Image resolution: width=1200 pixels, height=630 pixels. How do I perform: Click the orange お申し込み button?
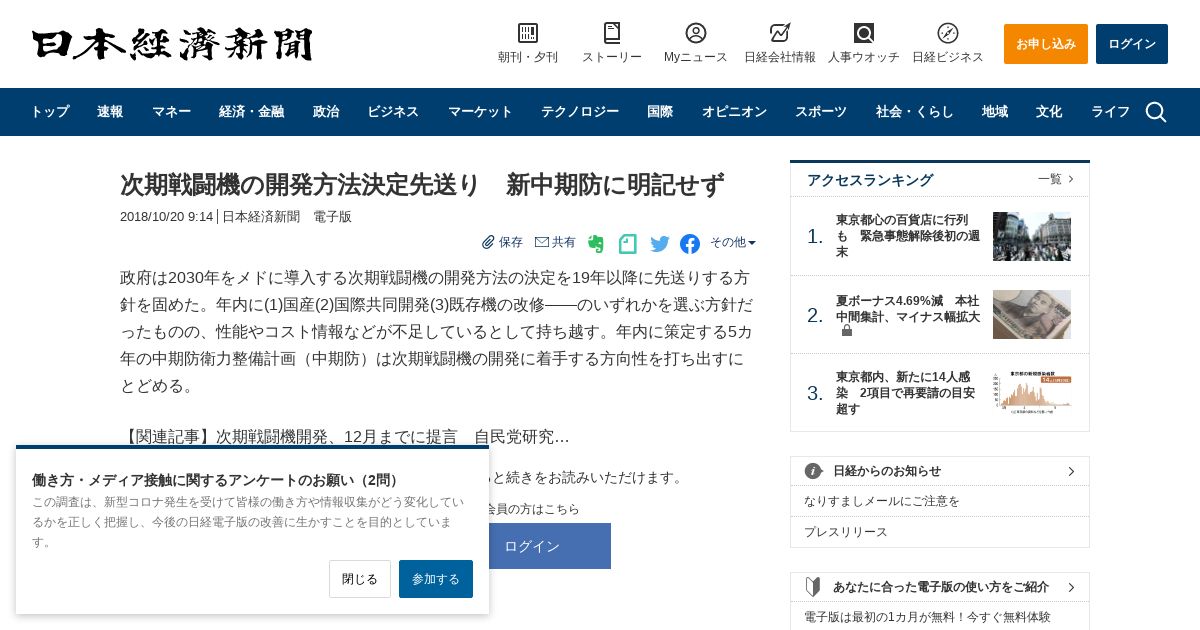pos(1046,44)
